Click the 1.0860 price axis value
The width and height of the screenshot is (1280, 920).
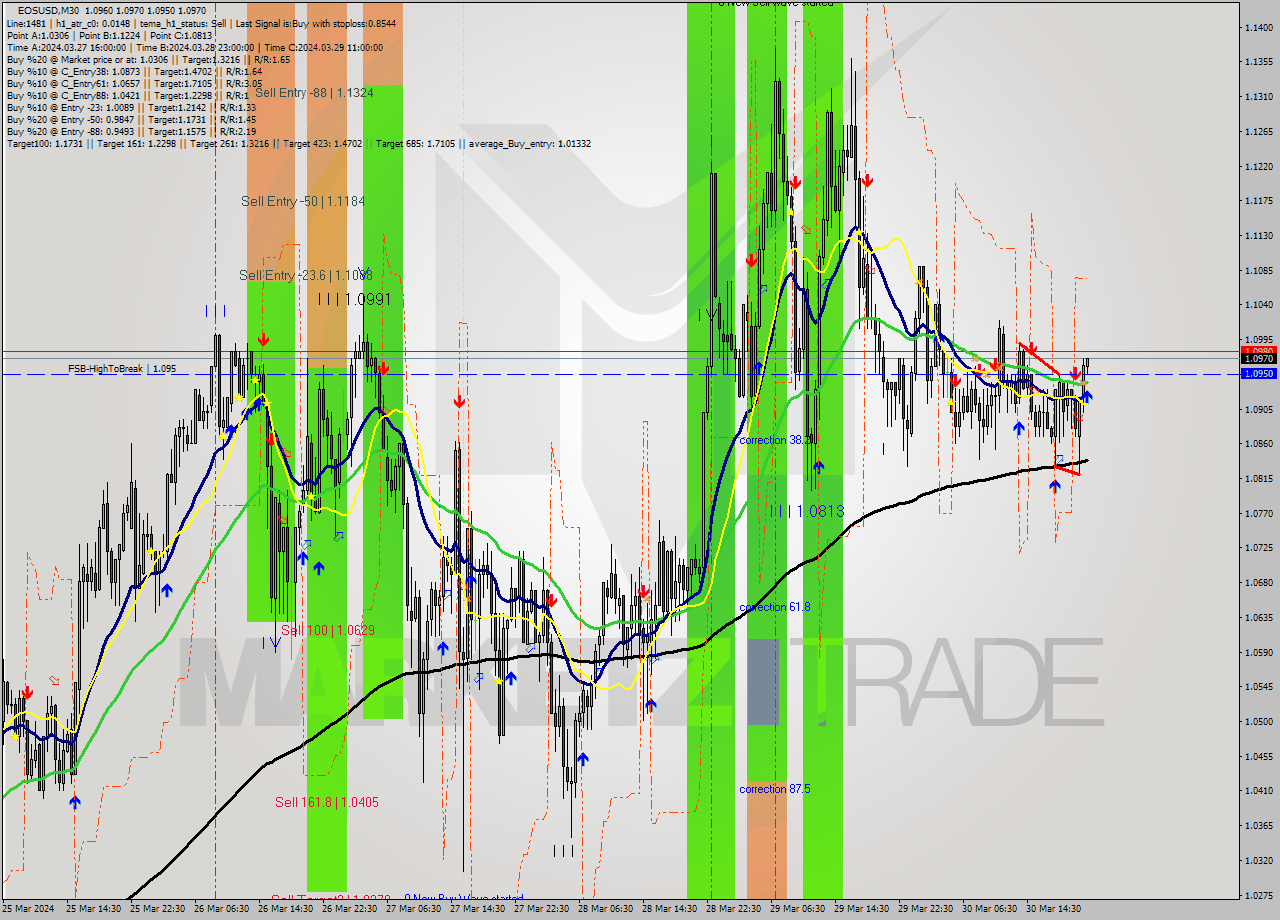coord(1258,444)
